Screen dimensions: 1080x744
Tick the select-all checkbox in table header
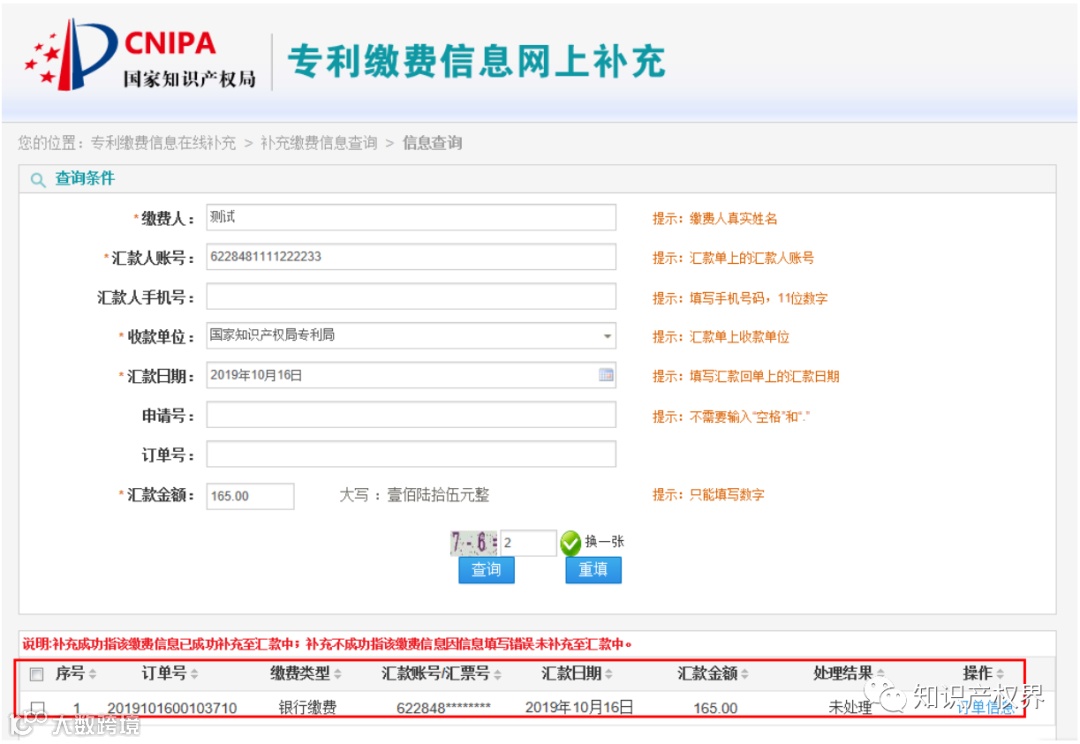(37, 674)
